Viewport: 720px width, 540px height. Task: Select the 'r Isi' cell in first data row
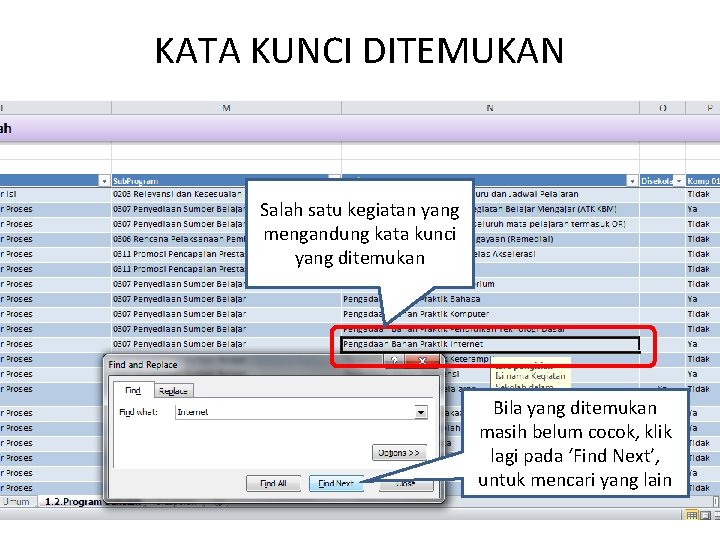(x=55, y=194)
